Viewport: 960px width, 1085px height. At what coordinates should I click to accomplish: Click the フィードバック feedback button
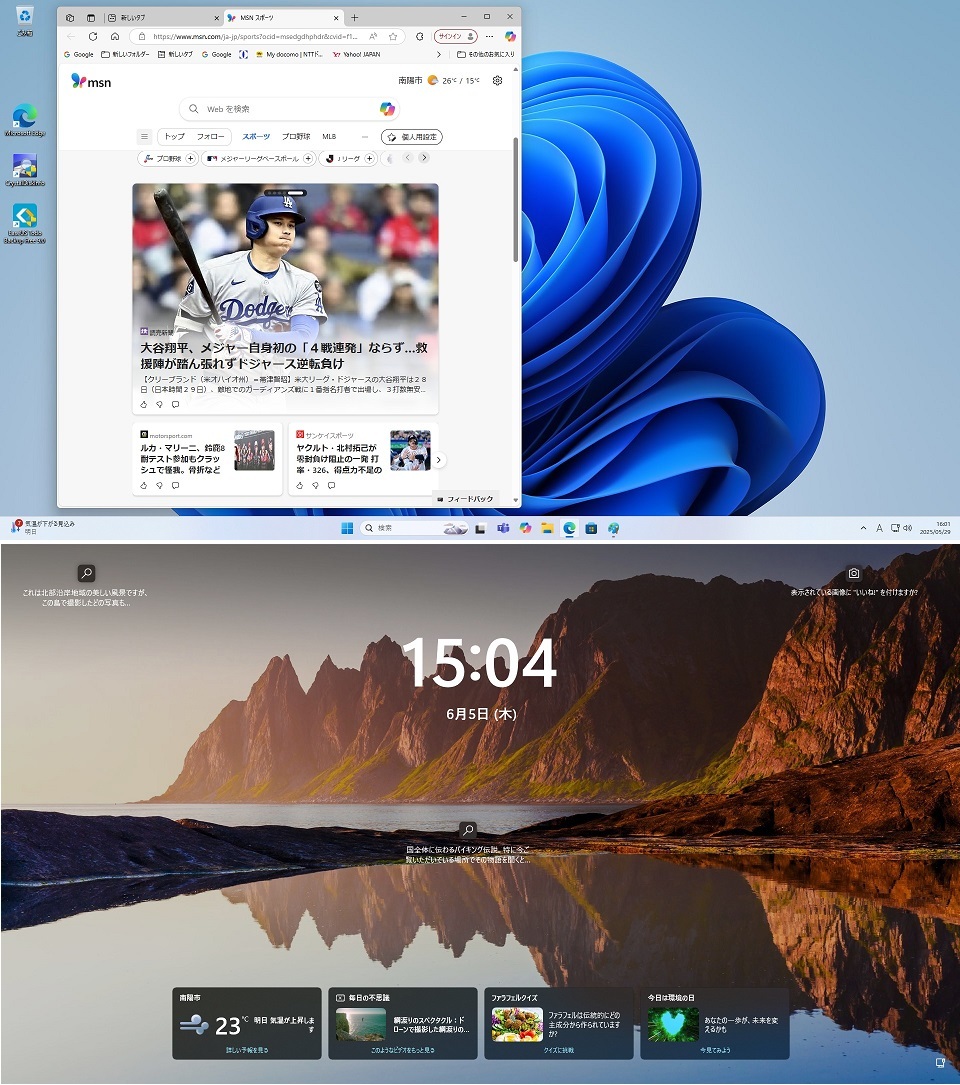click(x=465, y=499)
